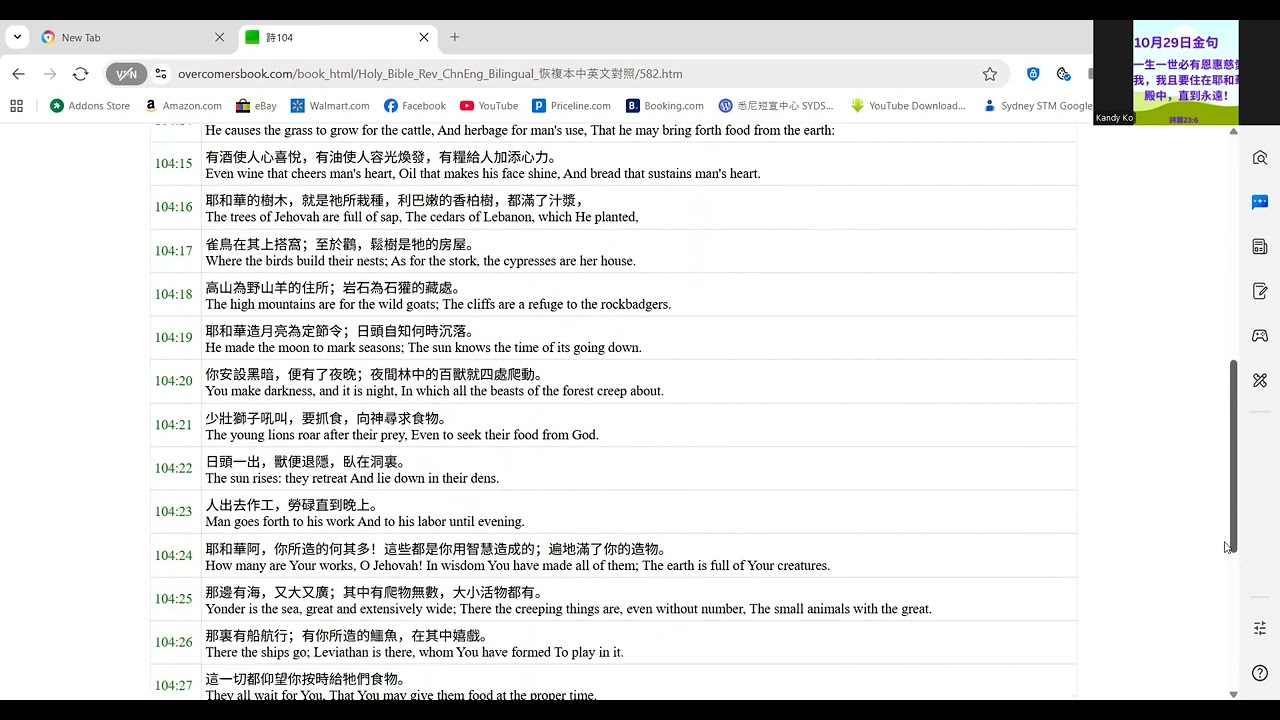This screenshot has width=1280, height=720.
Task: Click verse number 104:25
Action: (173, 599)
